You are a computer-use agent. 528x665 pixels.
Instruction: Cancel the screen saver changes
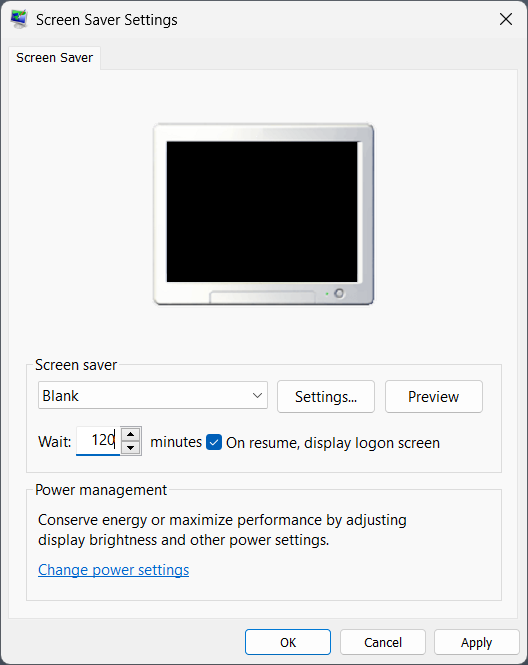(x=383, y=642)
